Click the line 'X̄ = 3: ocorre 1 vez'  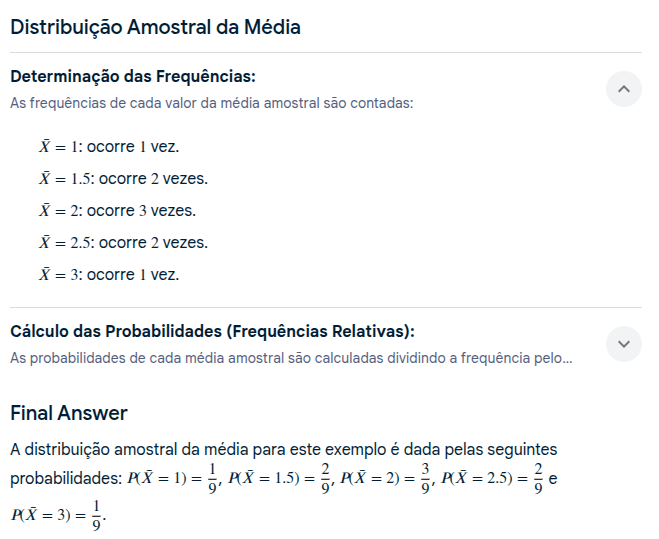[109, 275]
